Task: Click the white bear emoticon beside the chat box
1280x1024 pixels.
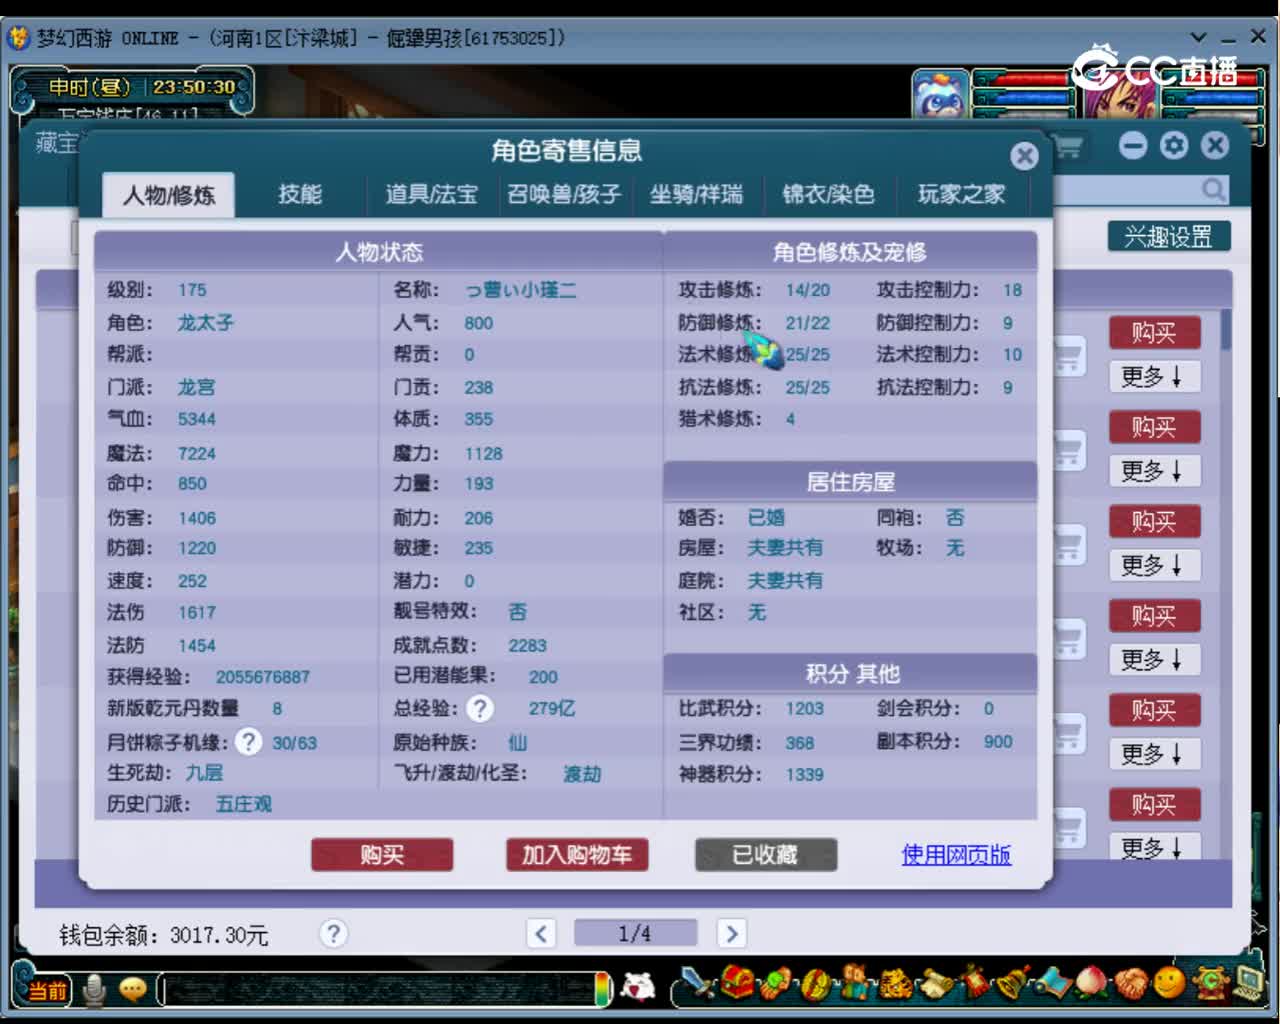Action: 637,989
